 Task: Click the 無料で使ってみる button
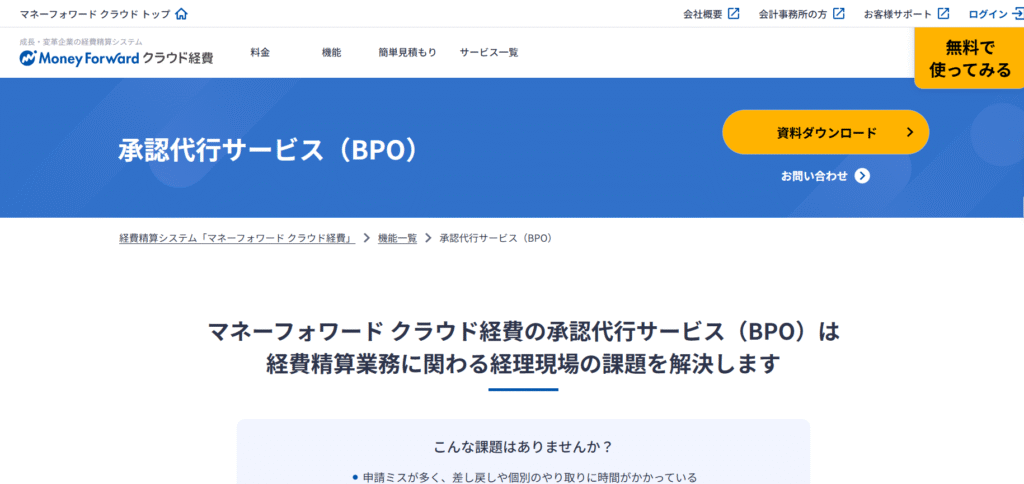click(969, 58)
